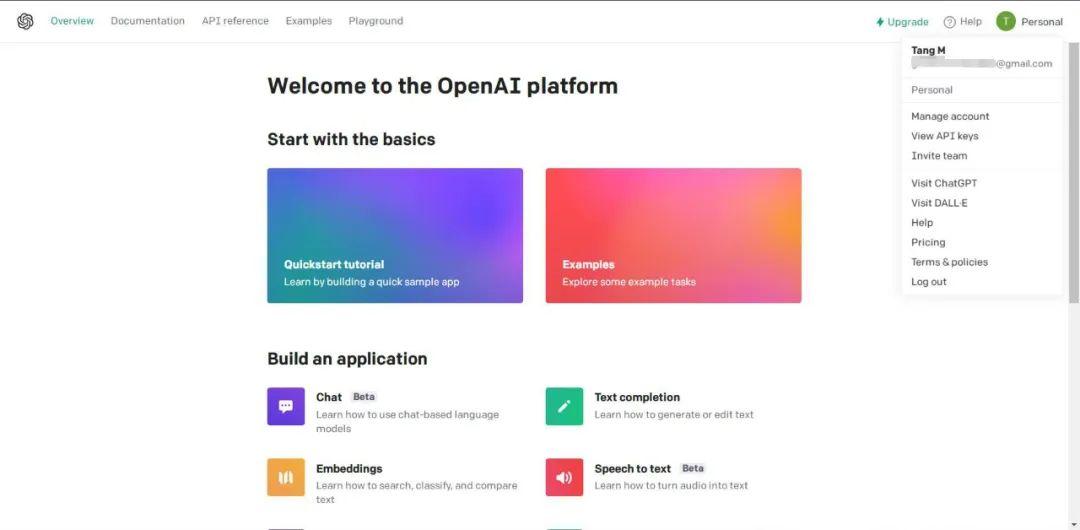Click the green Text completion pencil icon
Viewport: 1080px width, 530px height.
coord(564,406)
